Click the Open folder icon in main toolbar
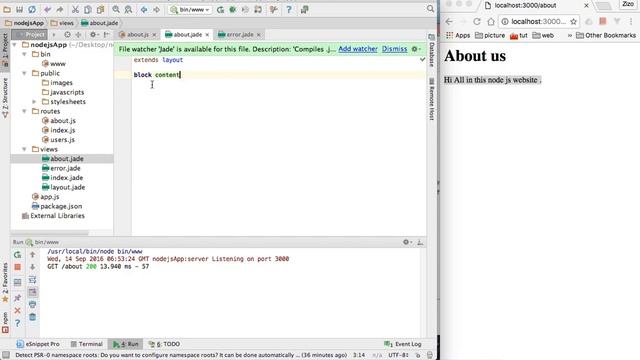The width and height of the screenshot is (640, 360). (7, 9)
